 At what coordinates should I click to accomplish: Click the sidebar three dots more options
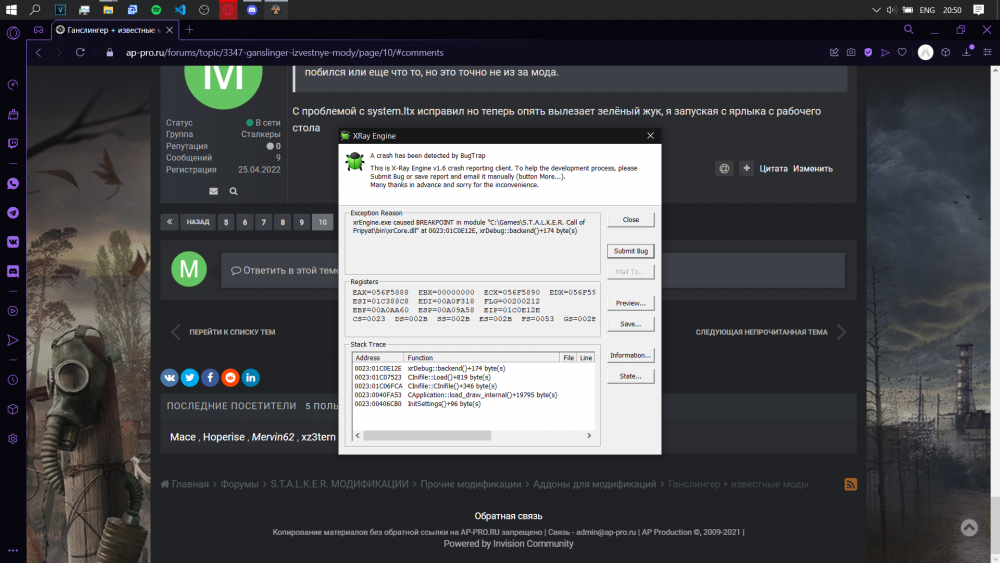point(13,550)
